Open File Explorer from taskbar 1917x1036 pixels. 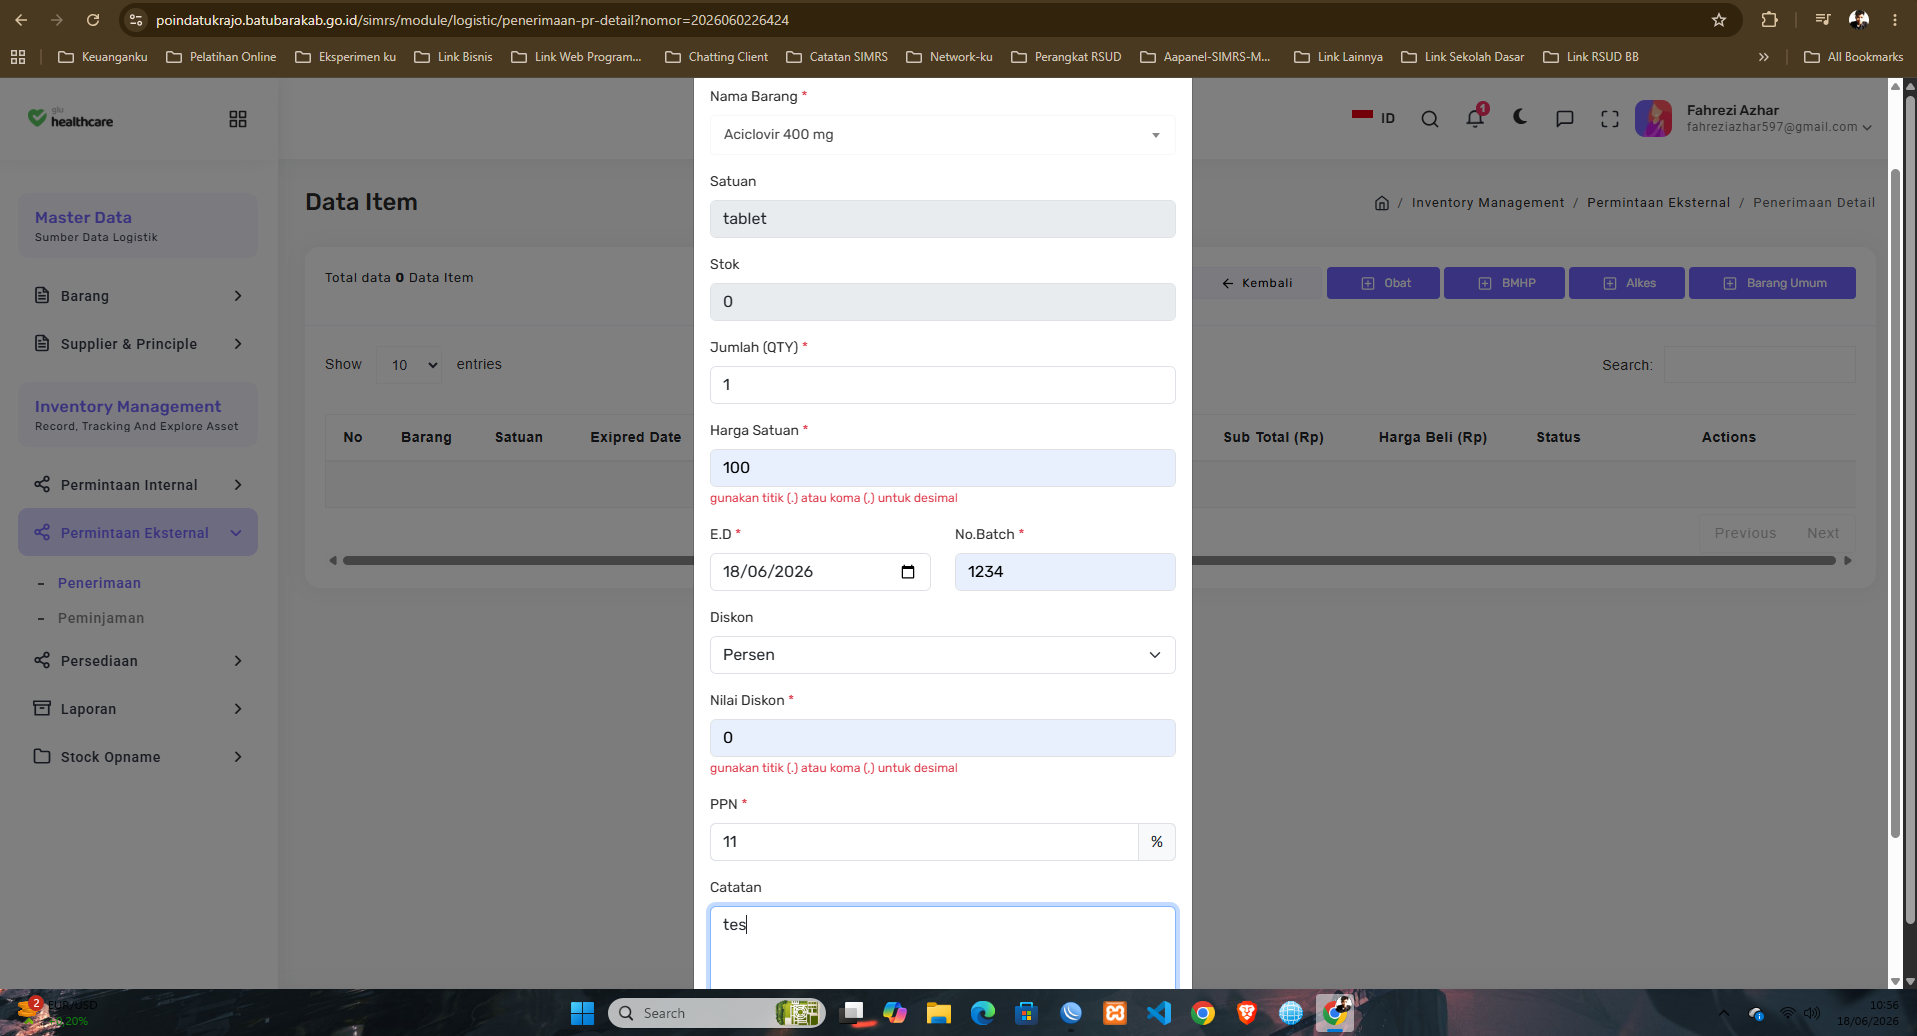pyautogui.click(x=938, y=1013)
